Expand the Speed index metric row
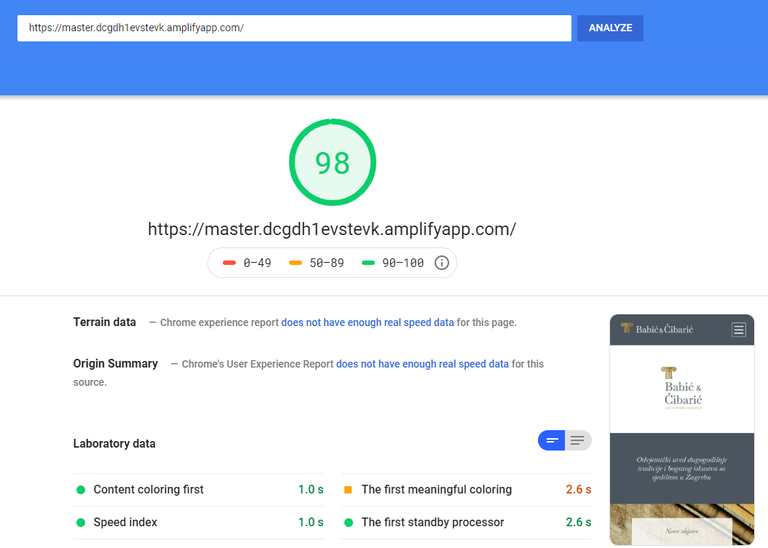The width and height of the screenshot is (768, 548). (125, 522)
